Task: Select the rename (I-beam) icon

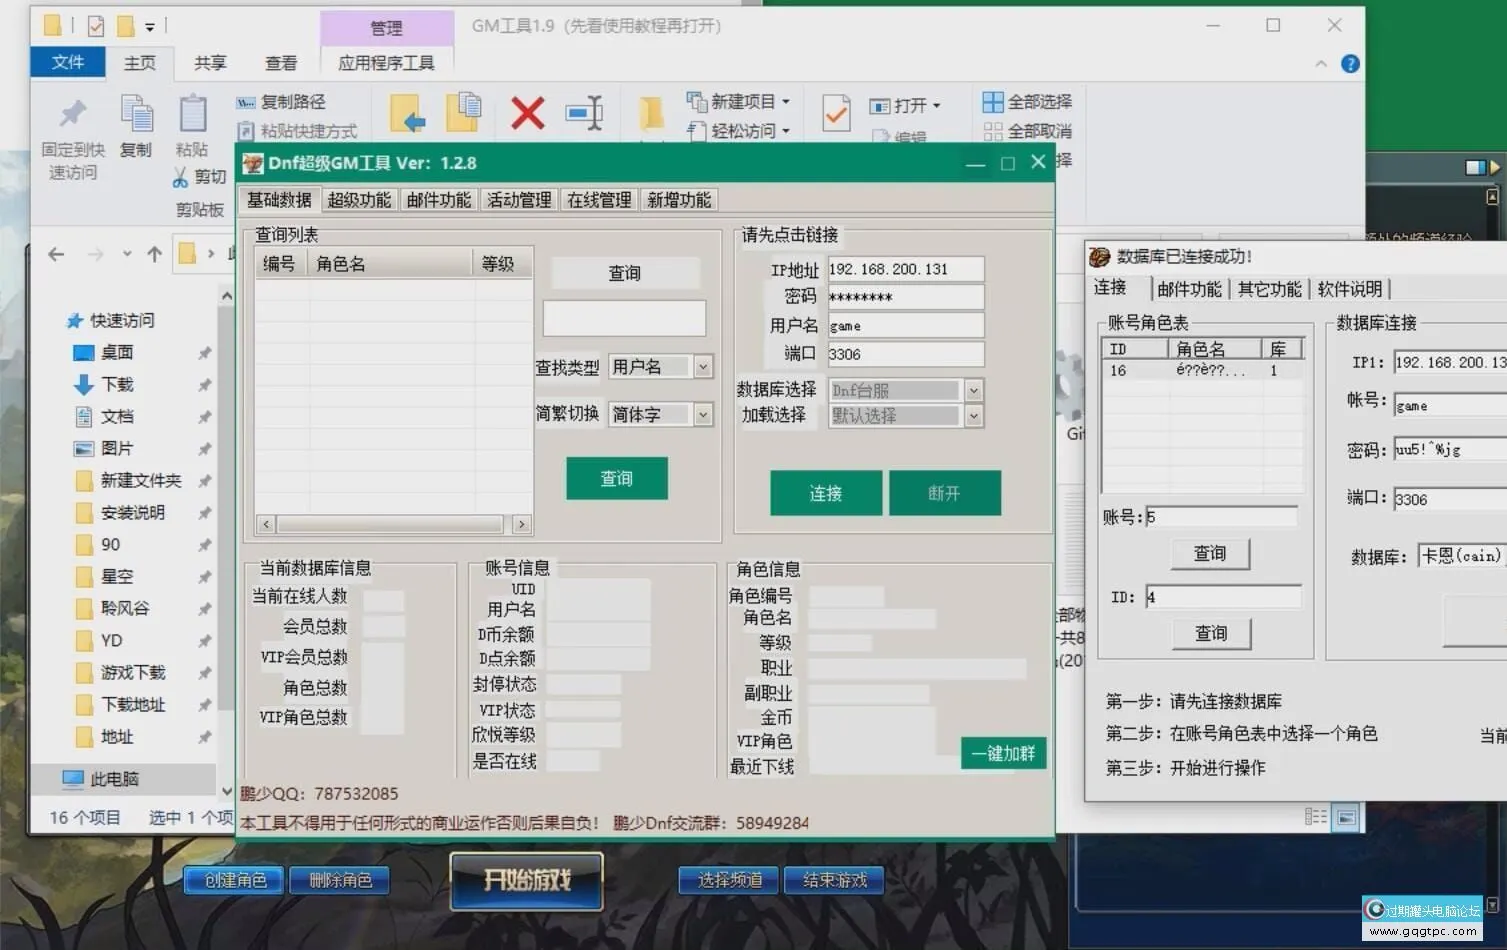Action: point(585,113)
